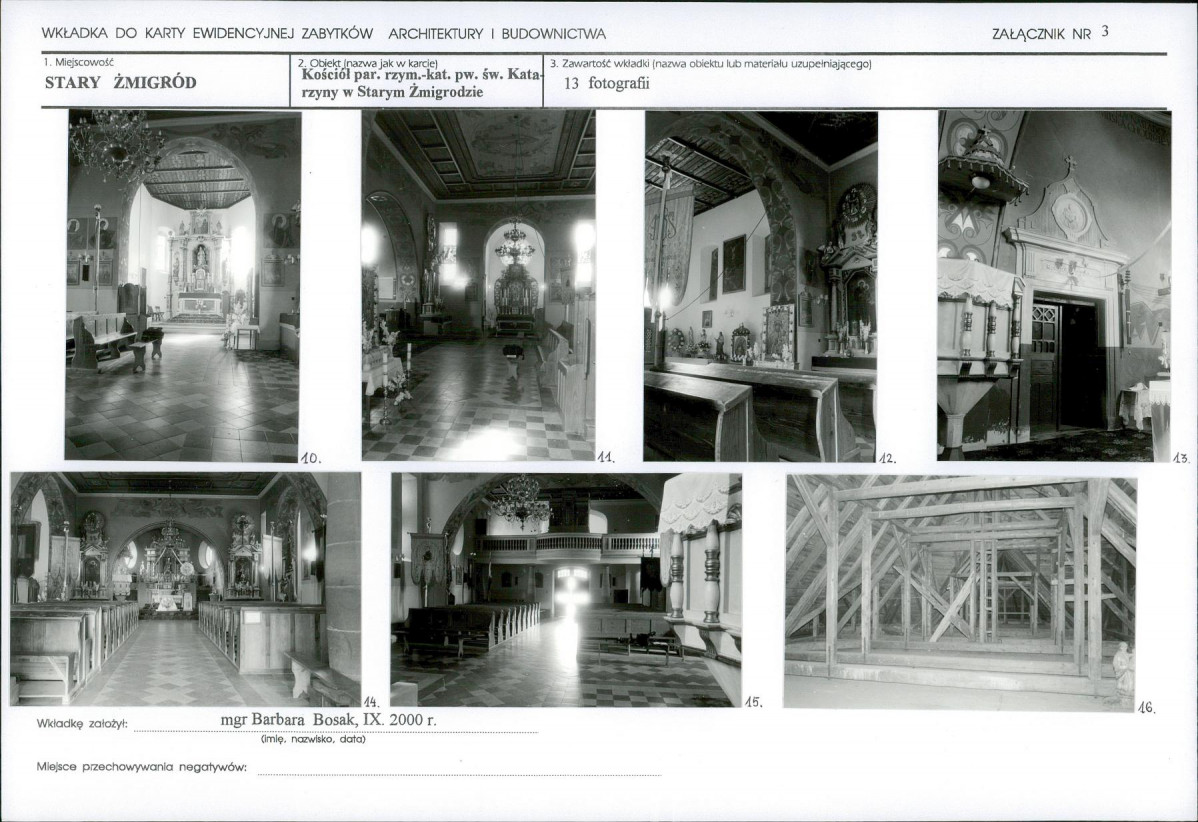The width and height of the screenshot is (1198, 822).
Task: Click photo 12 with the side altar
Action: 761,285
